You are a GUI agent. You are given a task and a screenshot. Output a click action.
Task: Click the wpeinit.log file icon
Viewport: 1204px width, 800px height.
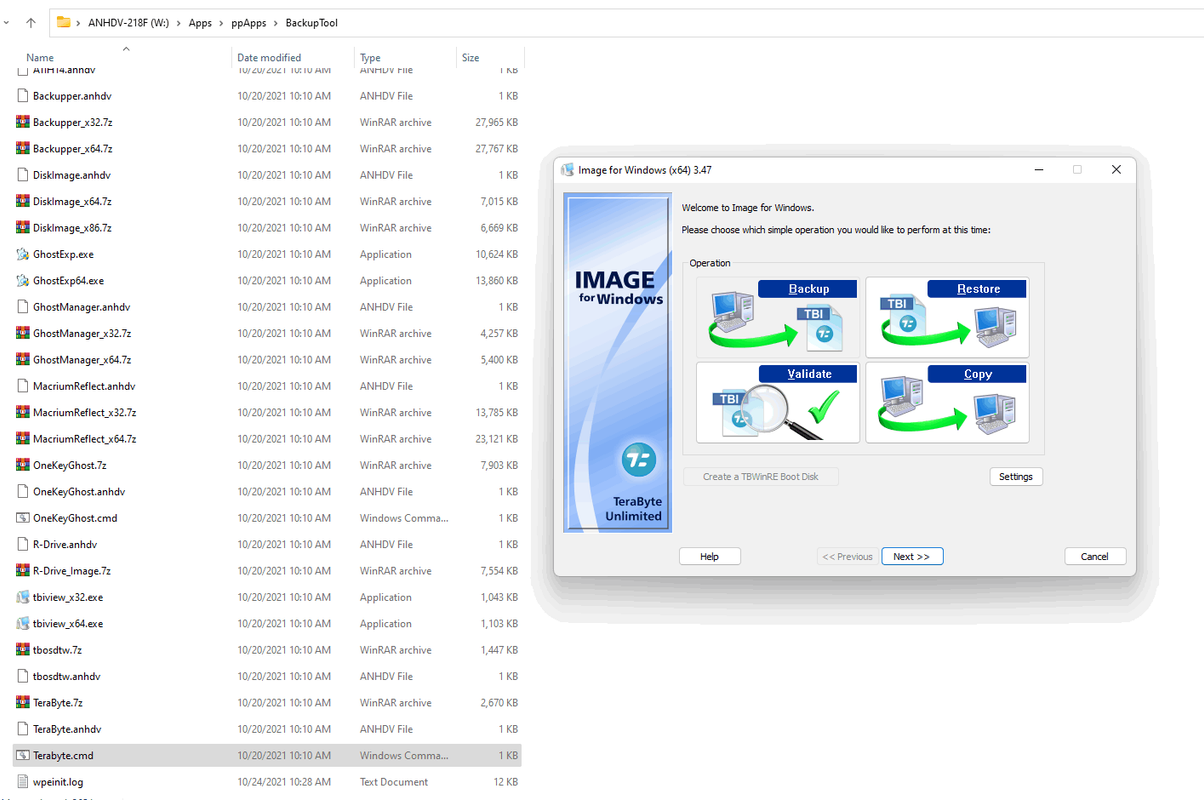coord(23,782)
